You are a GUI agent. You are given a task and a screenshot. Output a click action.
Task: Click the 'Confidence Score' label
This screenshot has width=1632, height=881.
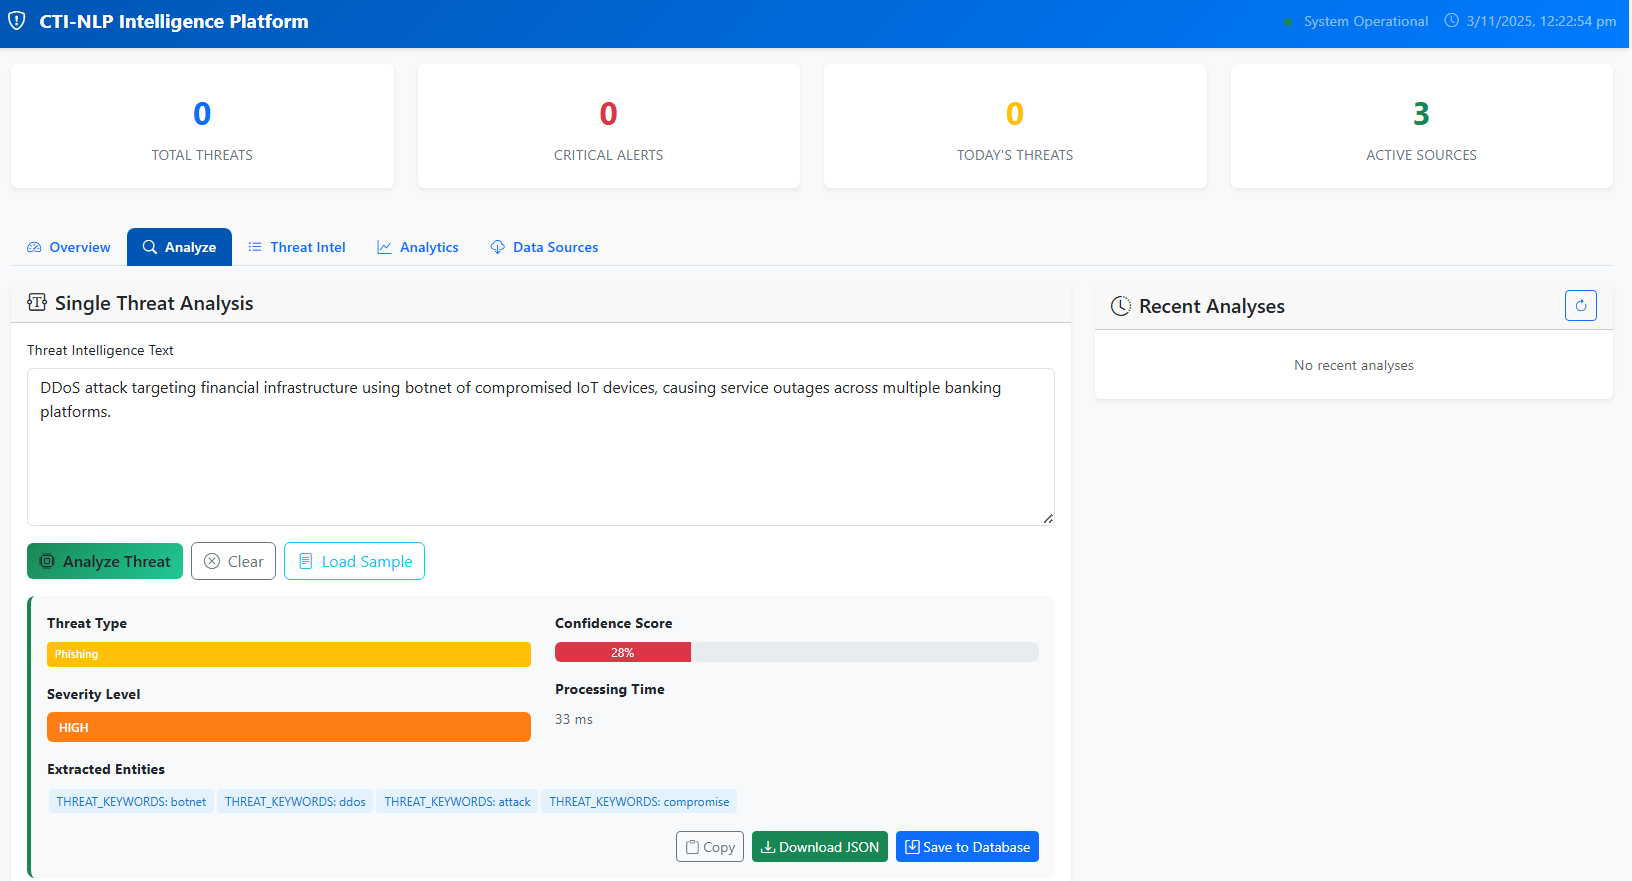(x=614, y=623)
